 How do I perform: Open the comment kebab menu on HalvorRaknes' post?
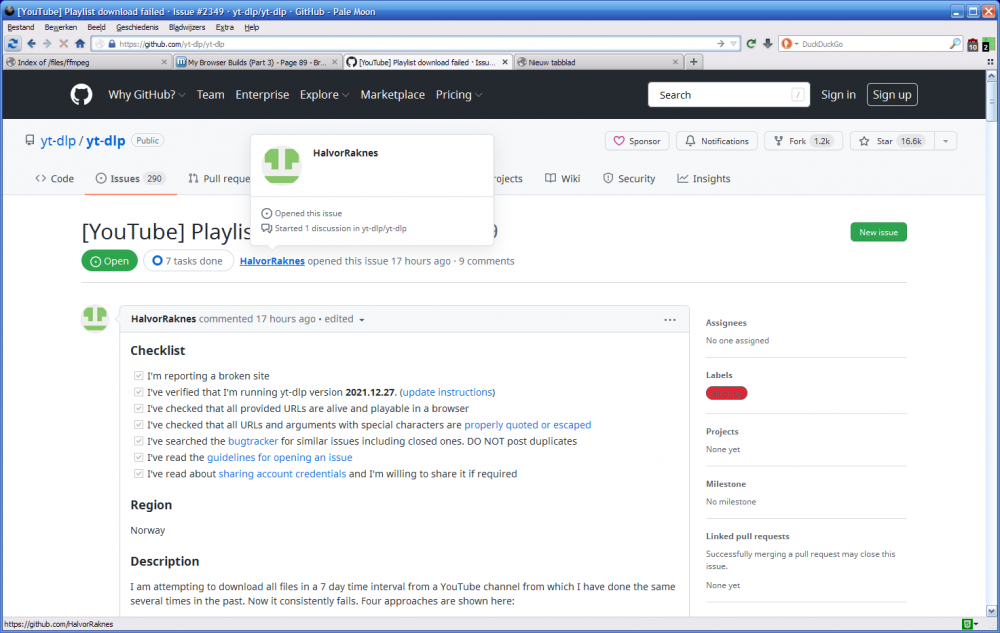669,319
